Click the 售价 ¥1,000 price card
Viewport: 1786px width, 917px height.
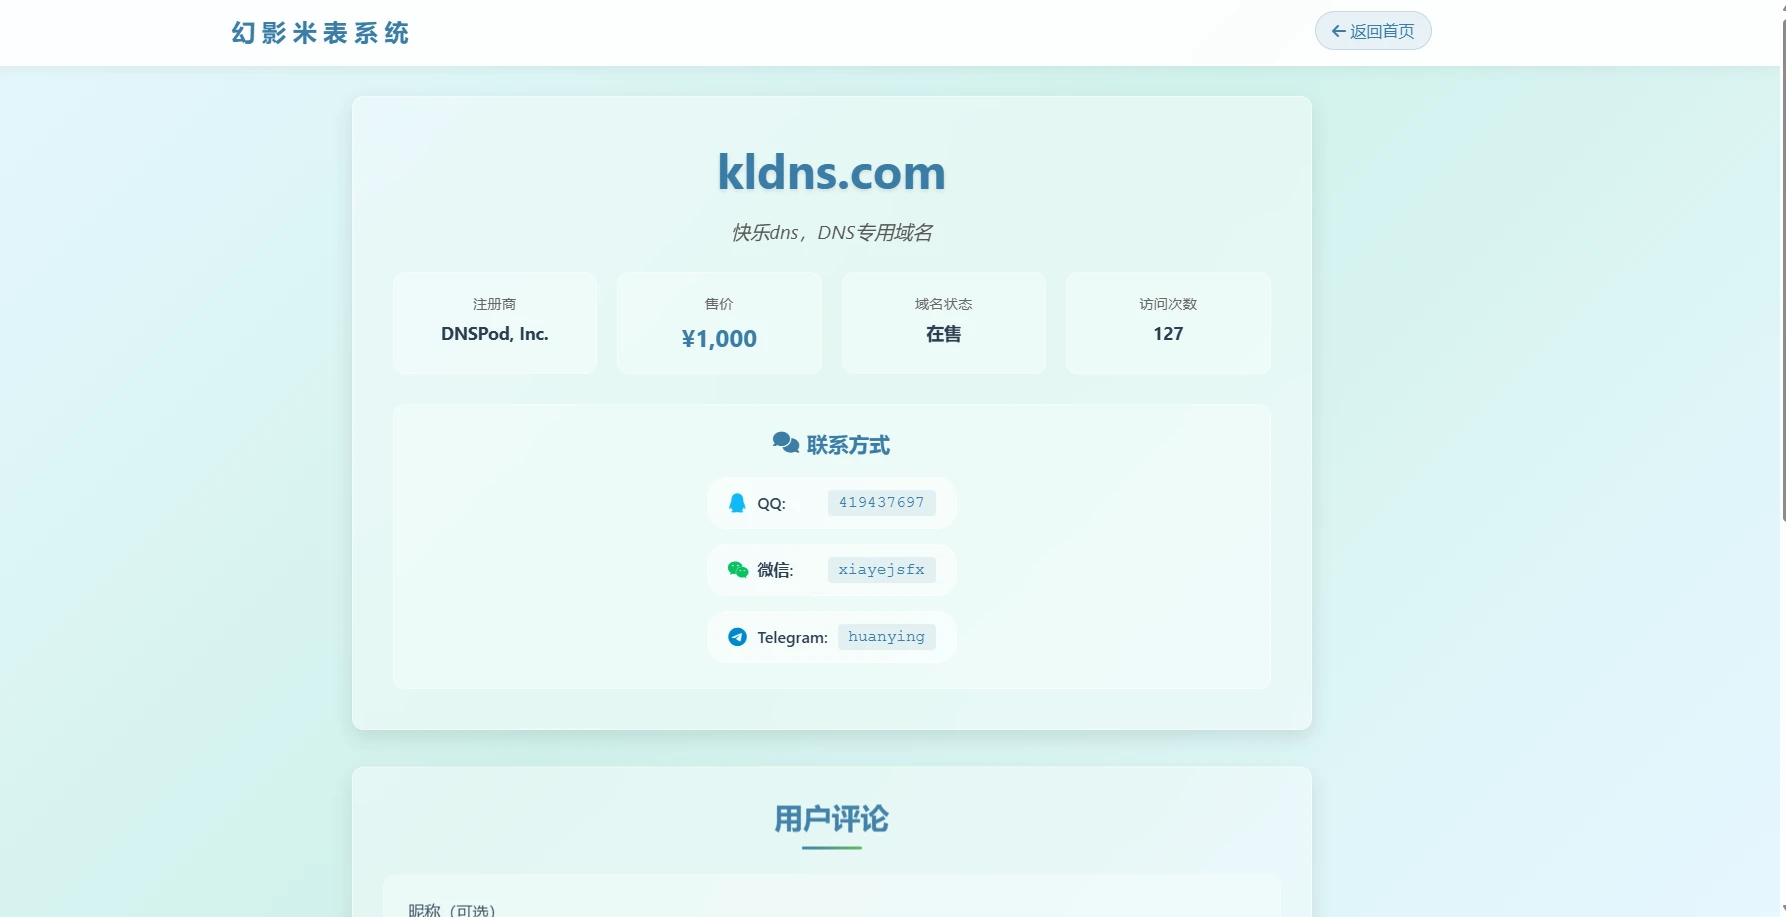719,323
